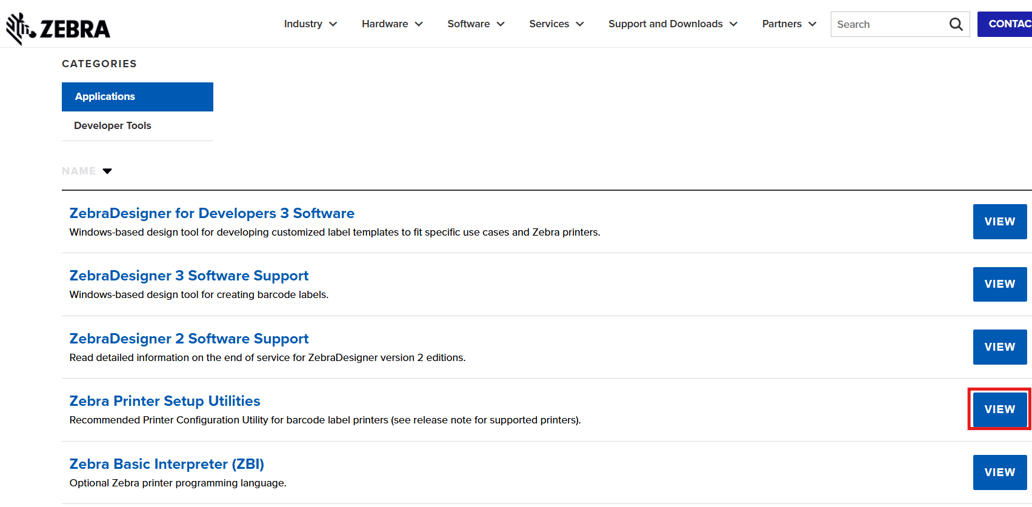Click View for Zebra Printer Setup Utilities
This screenshot has width=1032, height=507.
pos(999,409)
